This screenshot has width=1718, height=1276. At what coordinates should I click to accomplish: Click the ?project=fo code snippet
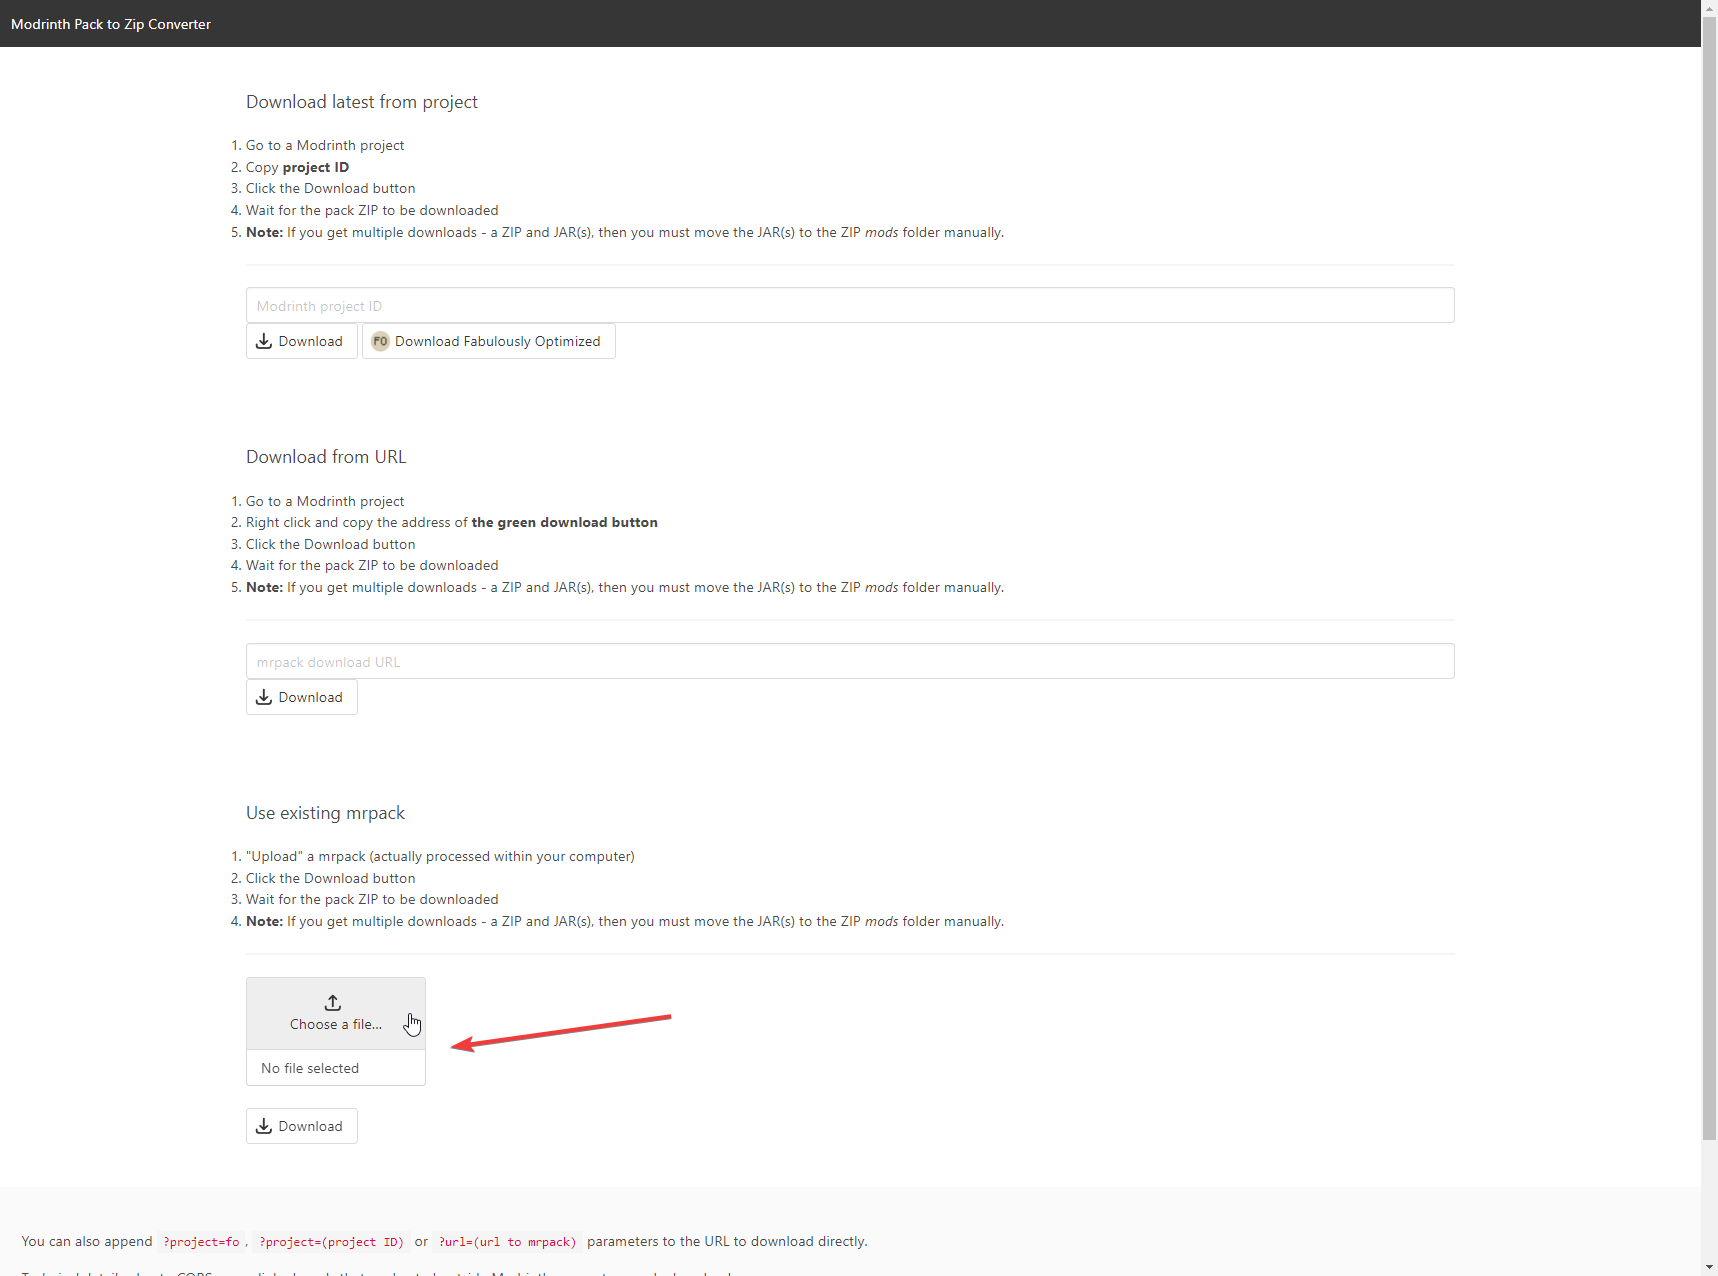click(x=201, y=1242)
